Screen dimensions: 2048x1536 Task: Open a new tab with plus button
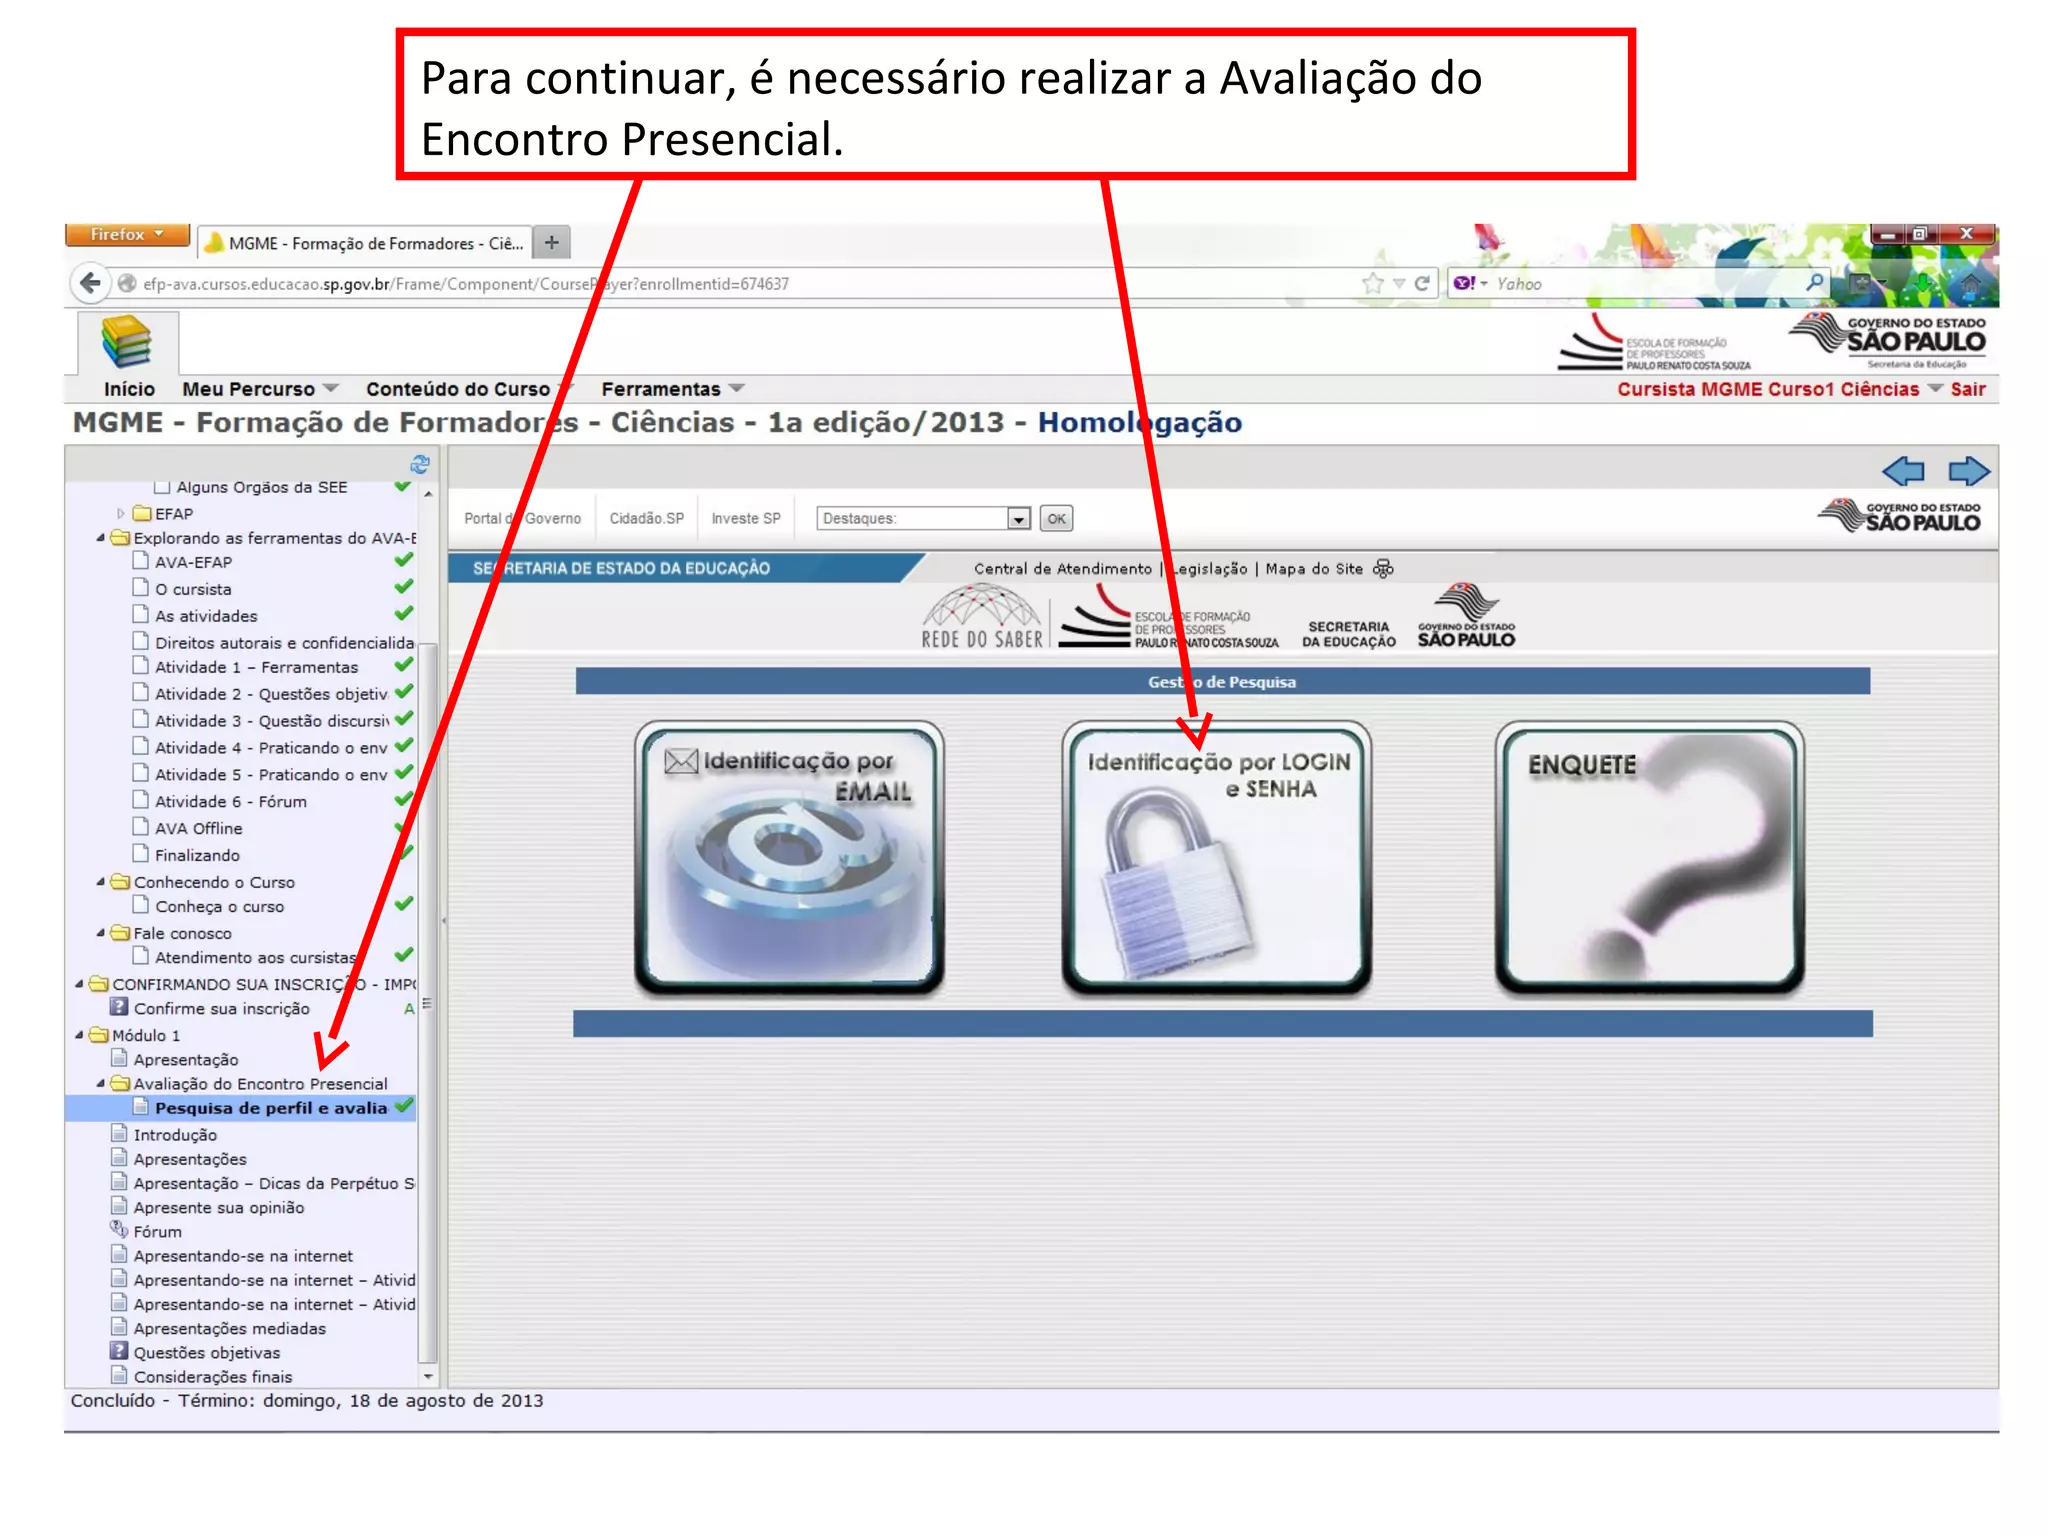pos(551,243)
